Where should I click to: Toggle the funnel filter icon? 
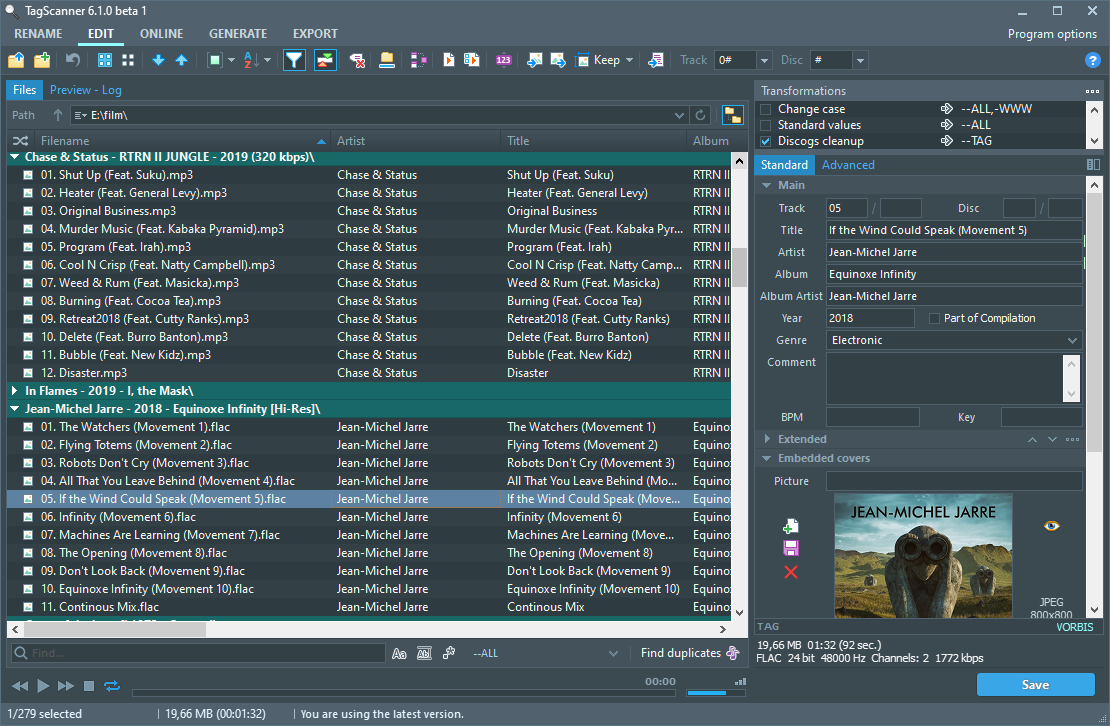click(x=294, y=60)
